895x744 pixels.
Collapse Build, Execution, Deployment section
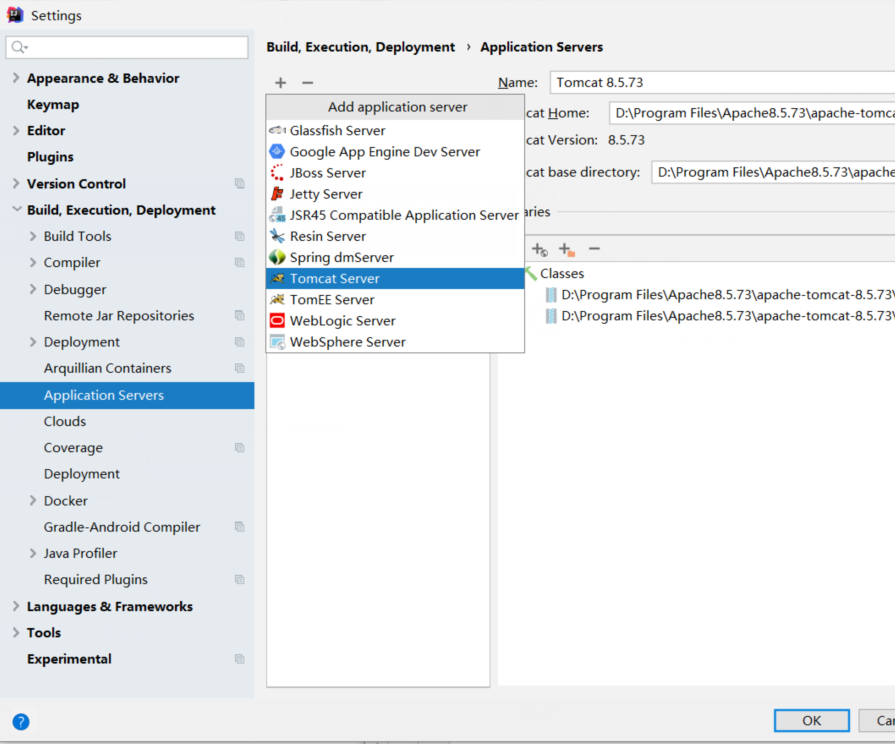click(17, 210)
